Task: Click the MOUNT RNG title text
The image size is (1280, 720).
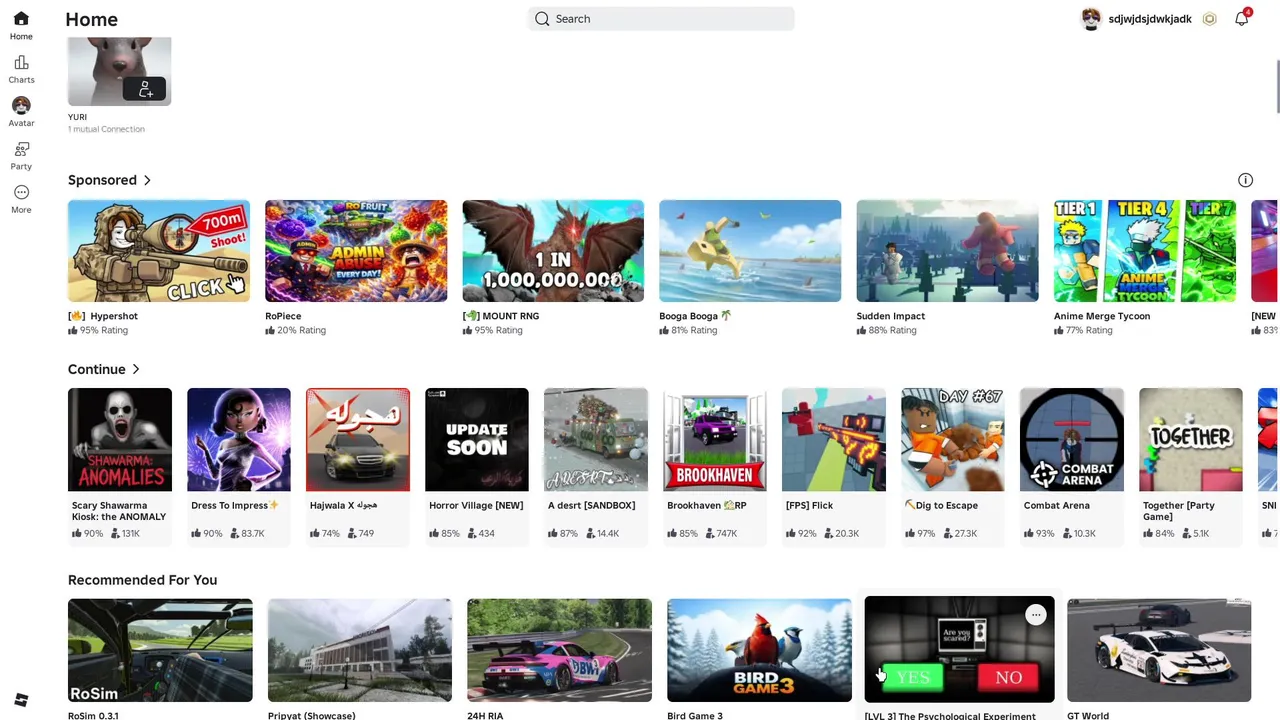Action: point(501,316)
